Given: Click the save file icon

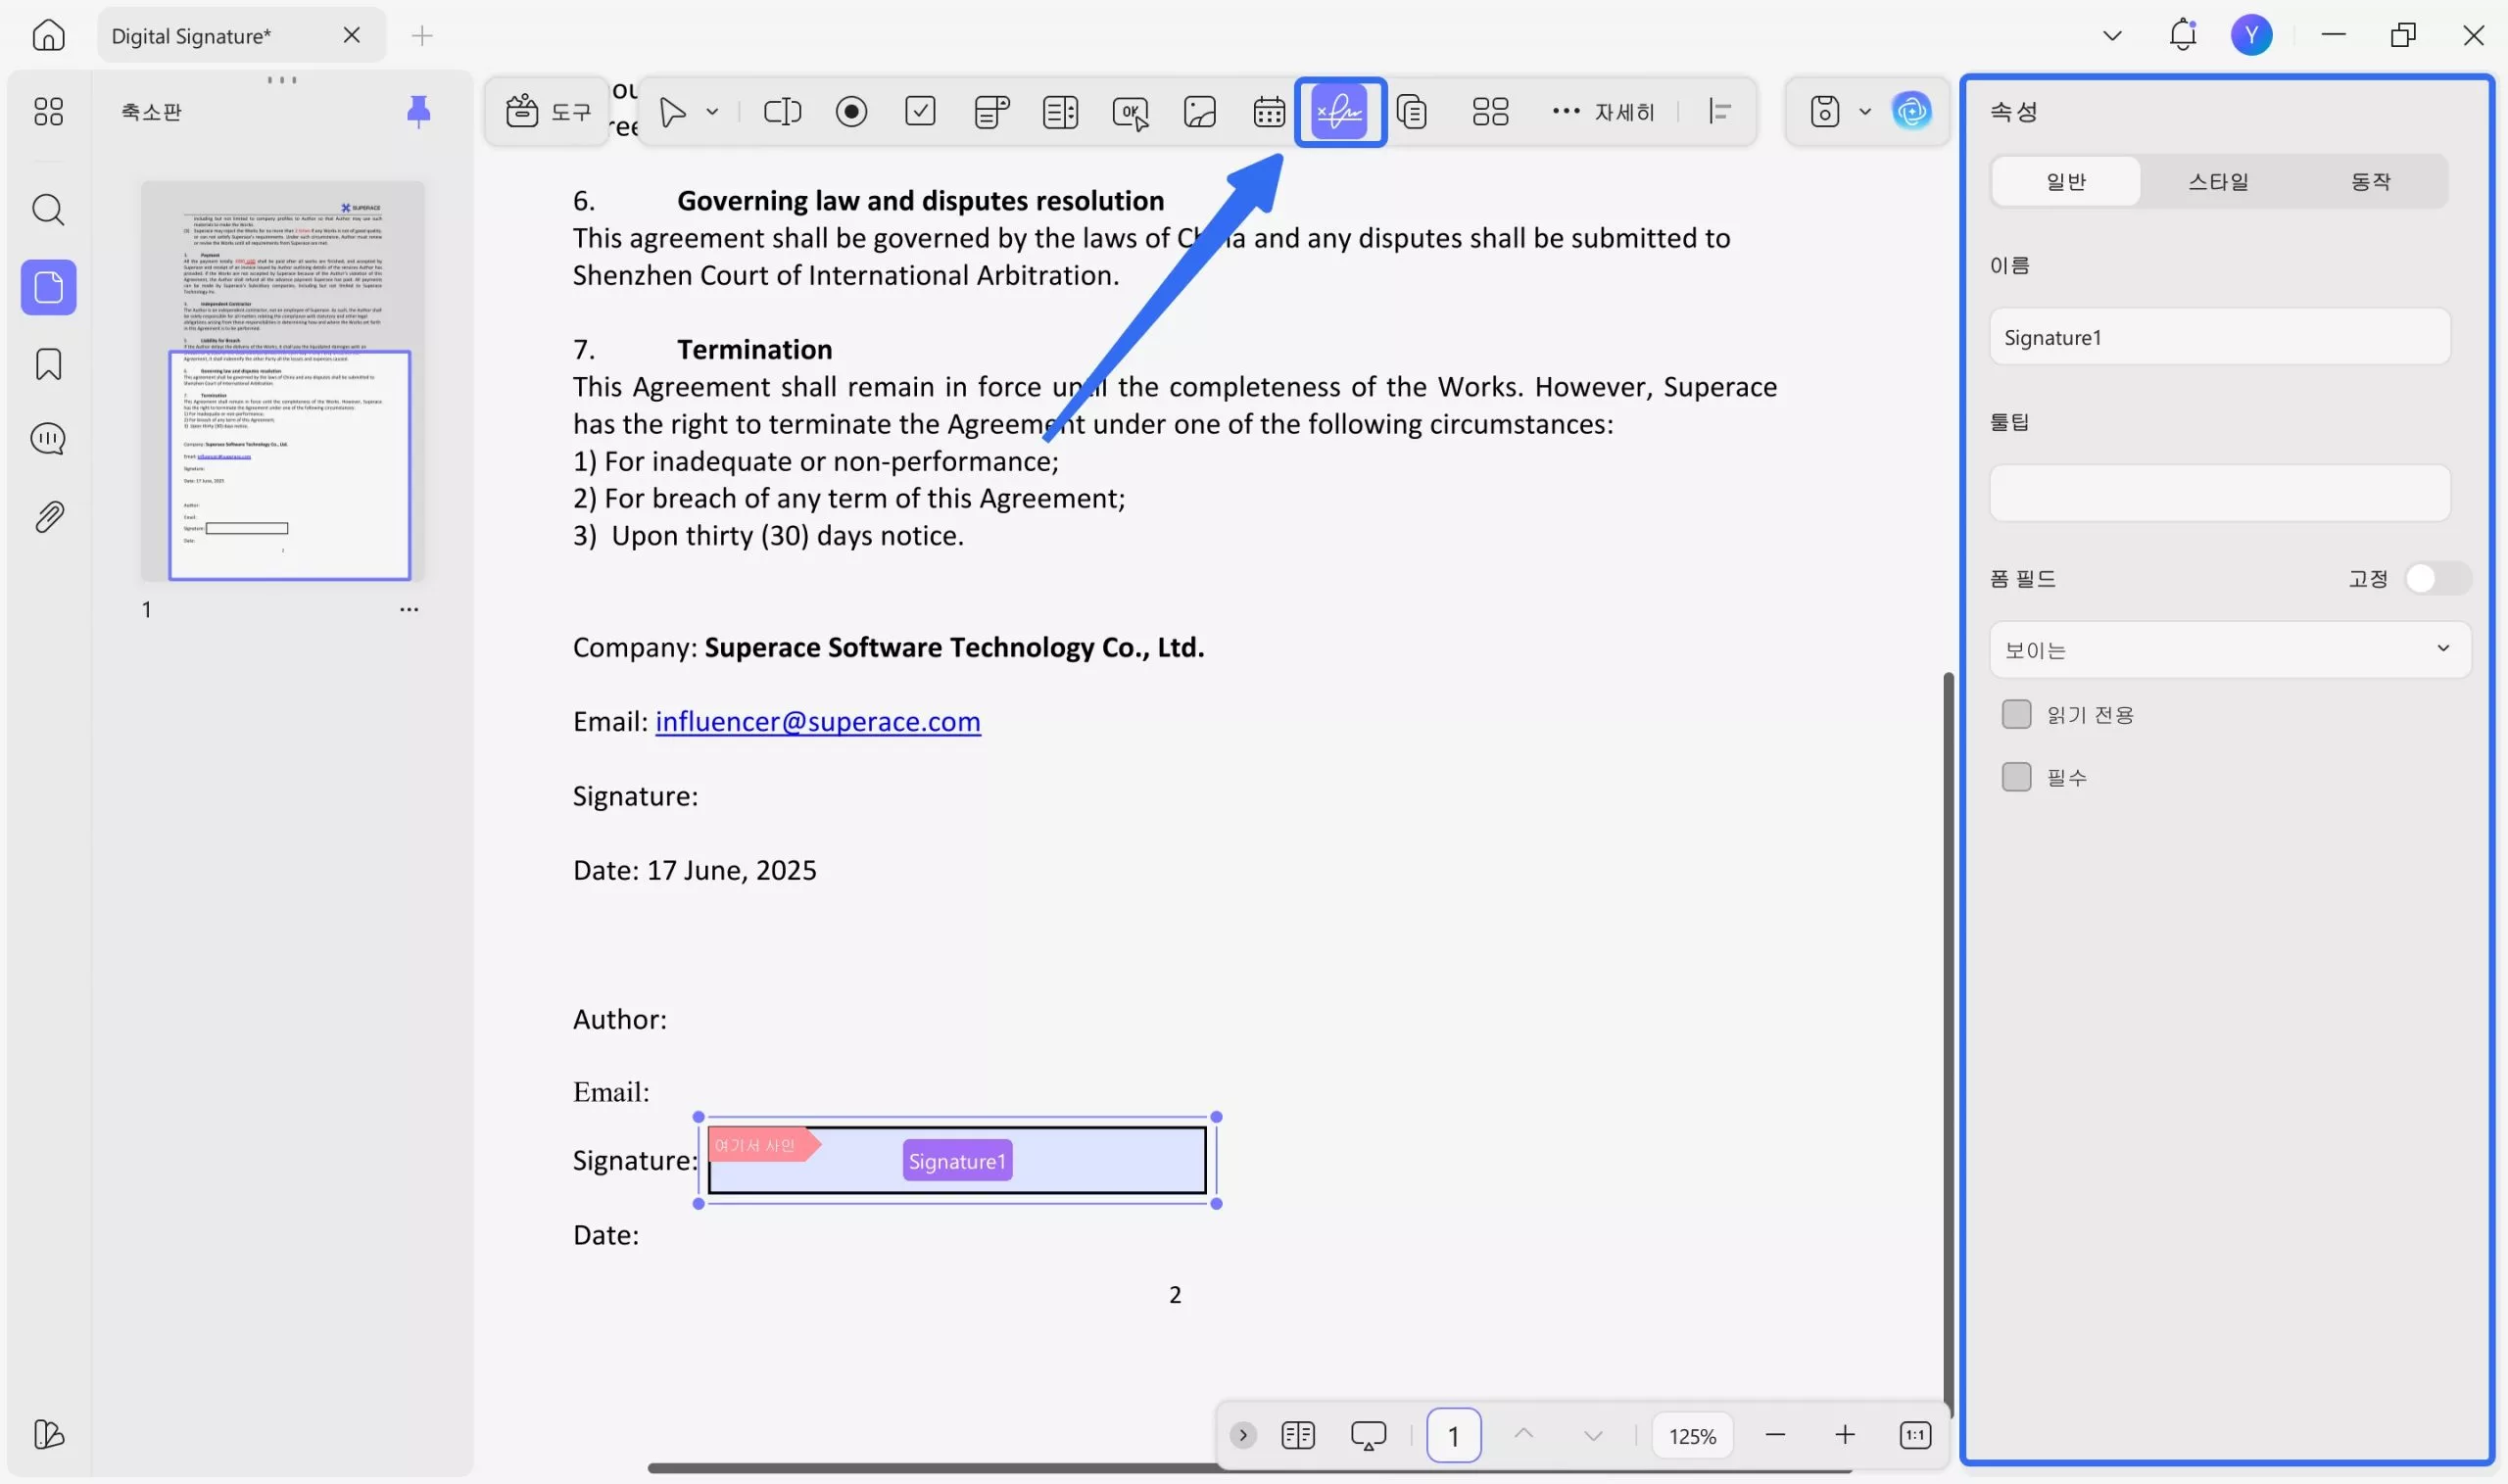Looking at the screenshot, I should [x=1824, y=111].
